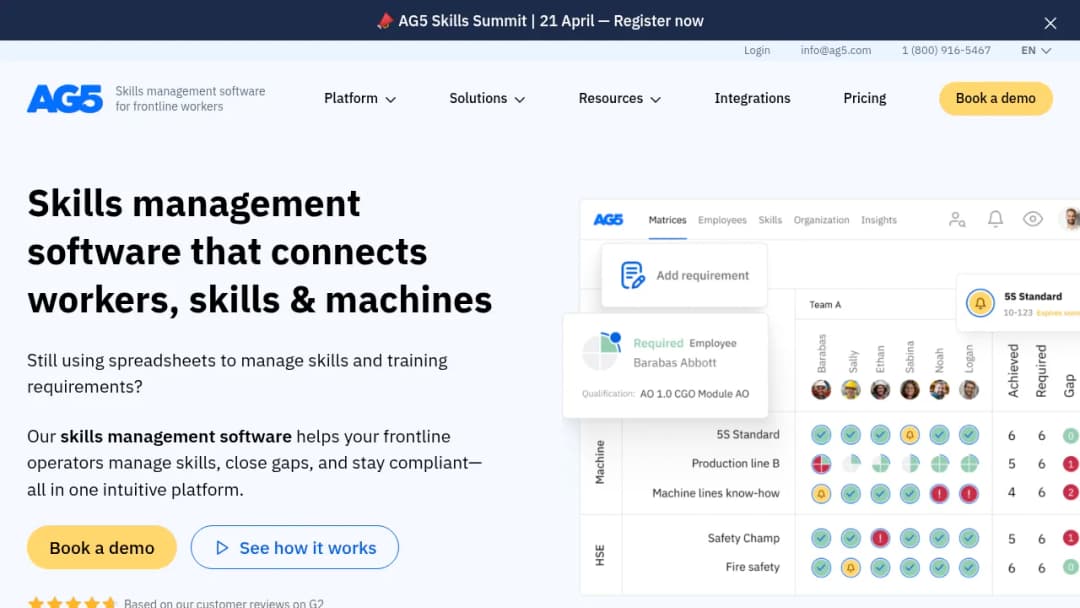Click Book a demo in the header
This screenshot has height=608, width=1080.
click(x=995, y=98)
